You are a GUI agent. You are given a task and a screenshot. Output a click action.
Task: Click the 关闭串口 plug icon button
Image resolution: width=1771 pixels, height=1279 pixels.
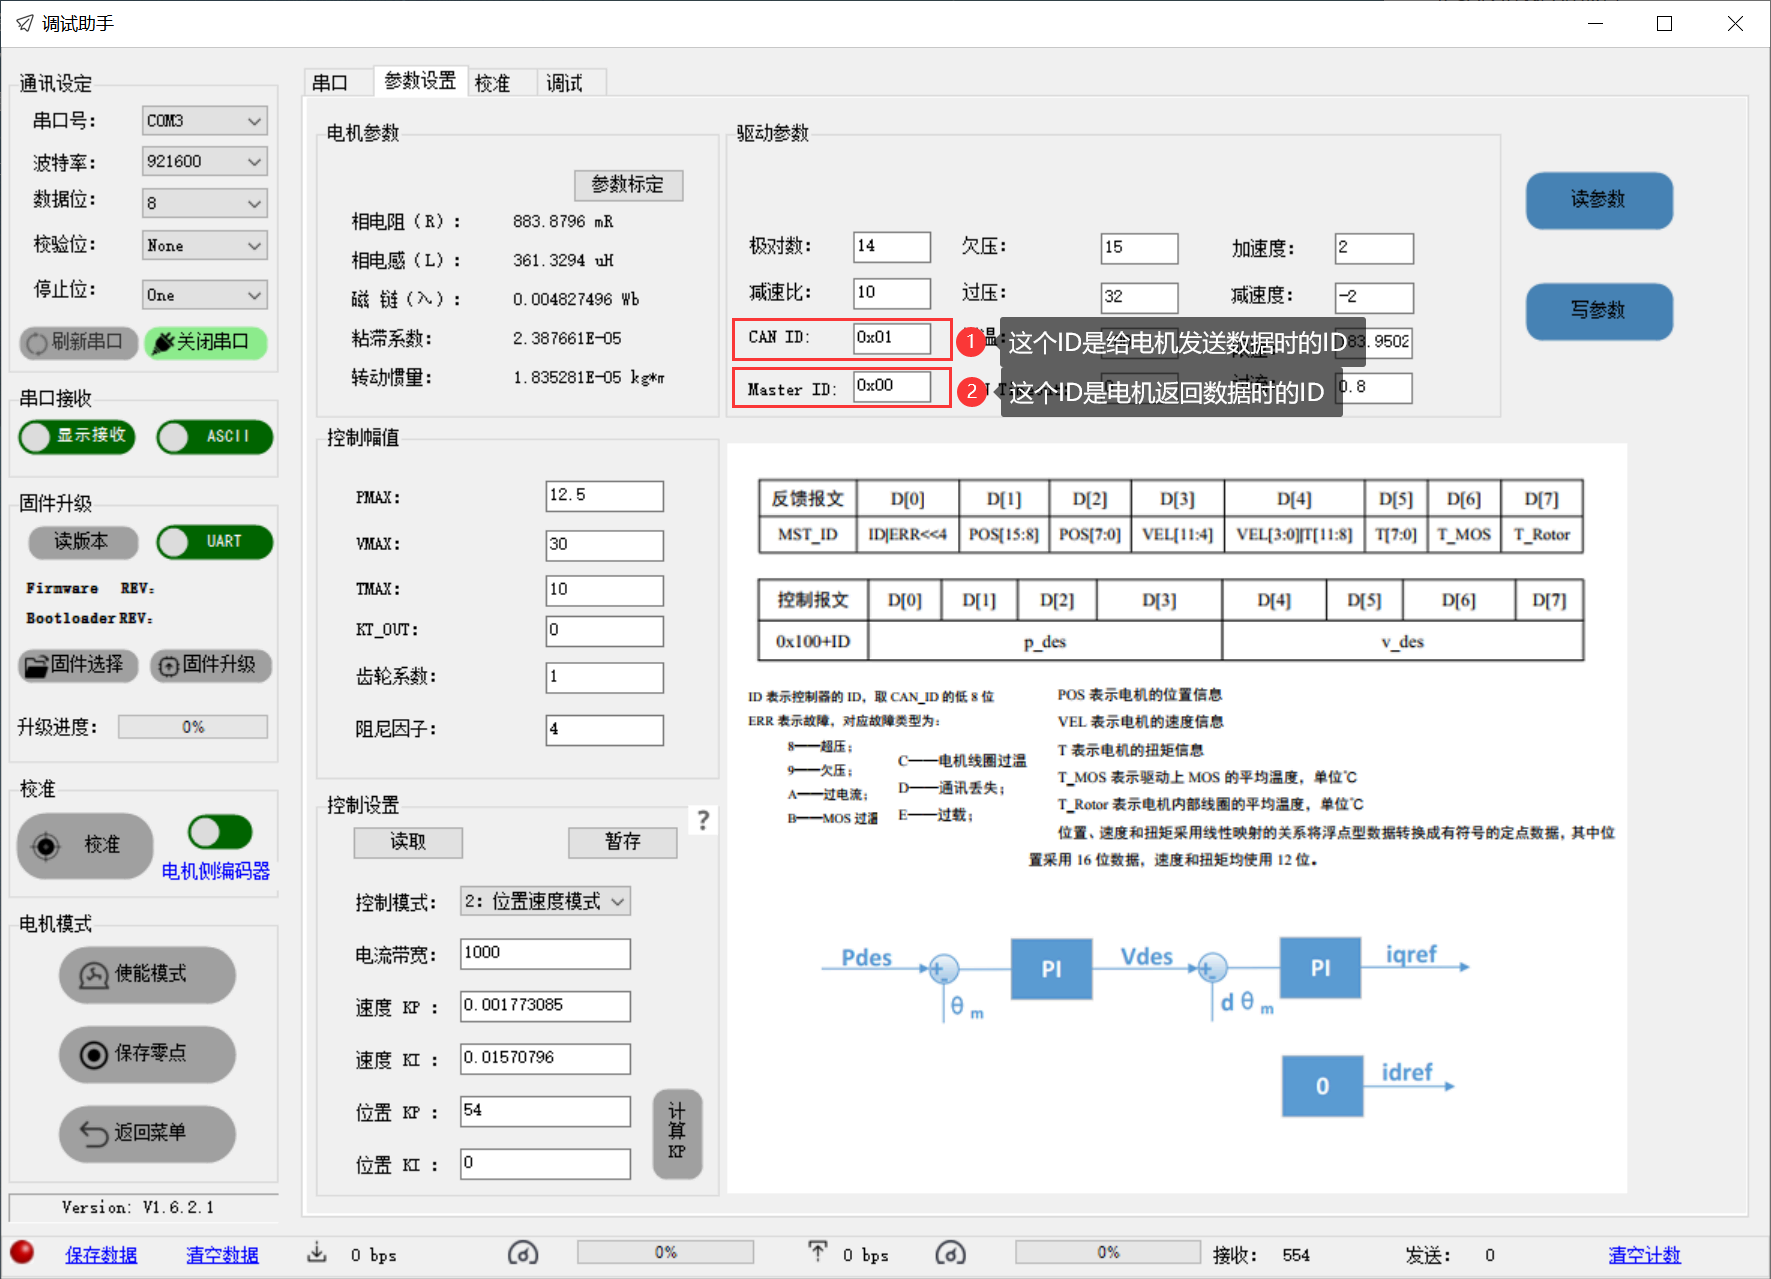(x=163, y=343)
